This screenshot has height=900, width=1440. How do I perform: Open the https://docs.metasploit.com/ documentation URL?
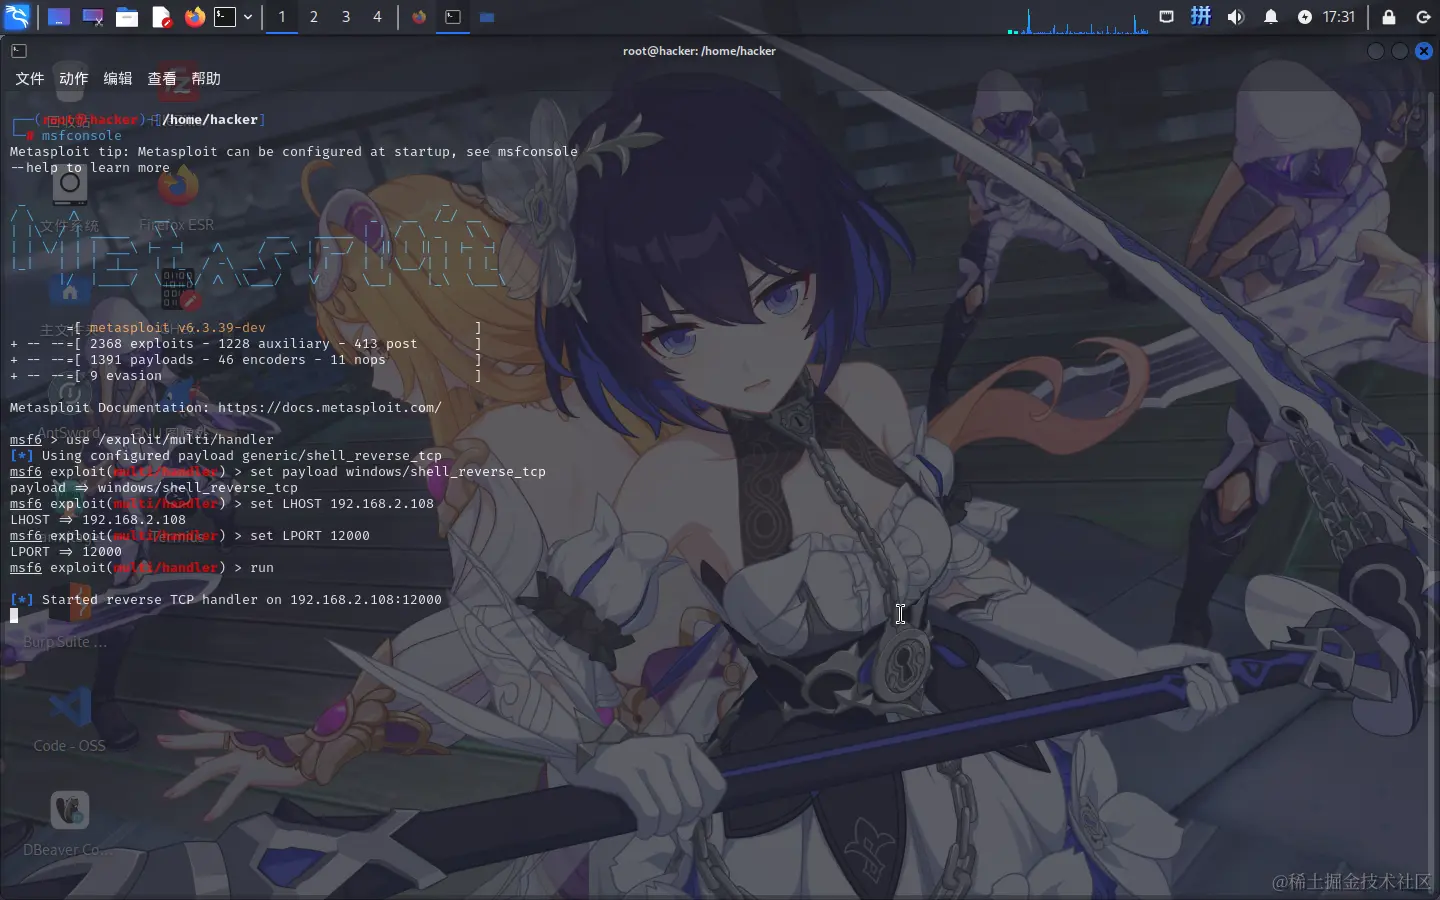pos(330,408)
